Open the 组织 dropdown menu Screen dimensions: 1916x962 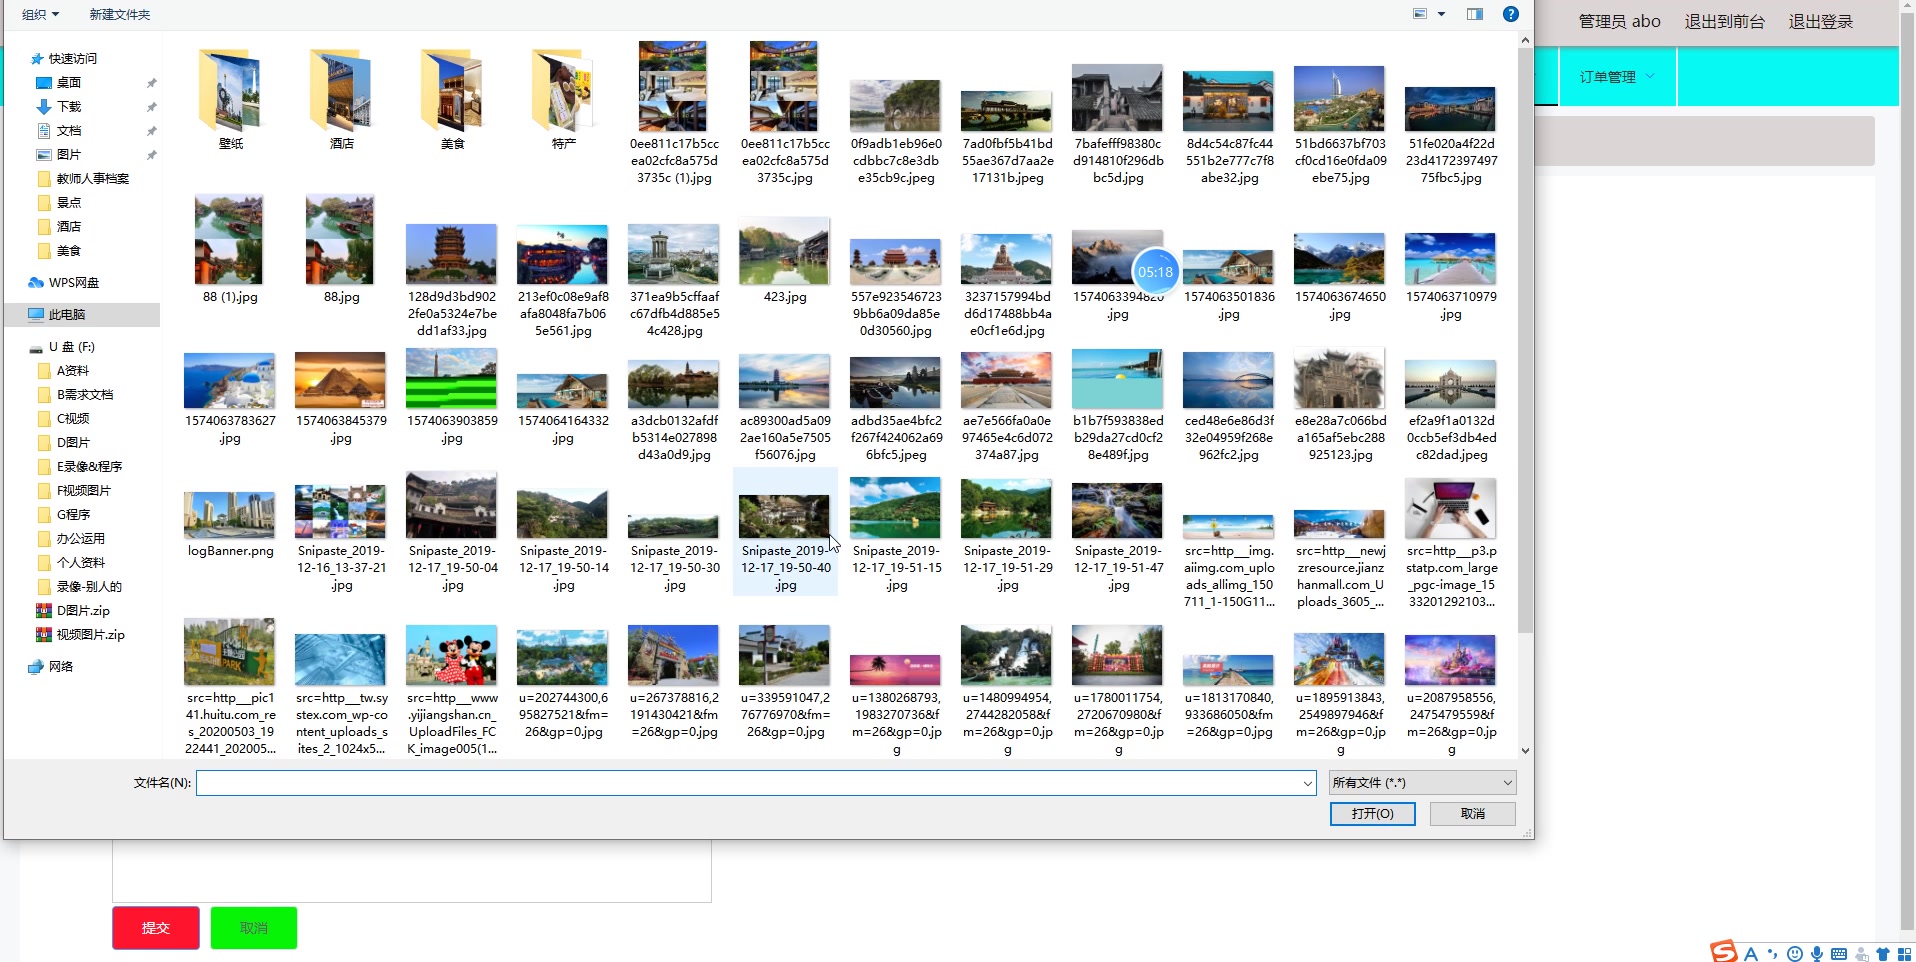click(x=41, y=15)
